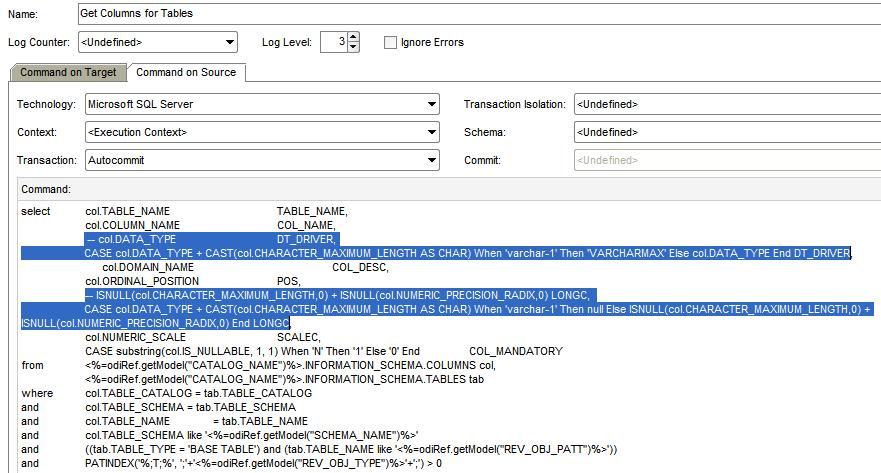Click 'col.ORDINAL_POSITION' in the command
Viewport: 881px width, 473px height.
pyautogui.click(x=142, y=281)
